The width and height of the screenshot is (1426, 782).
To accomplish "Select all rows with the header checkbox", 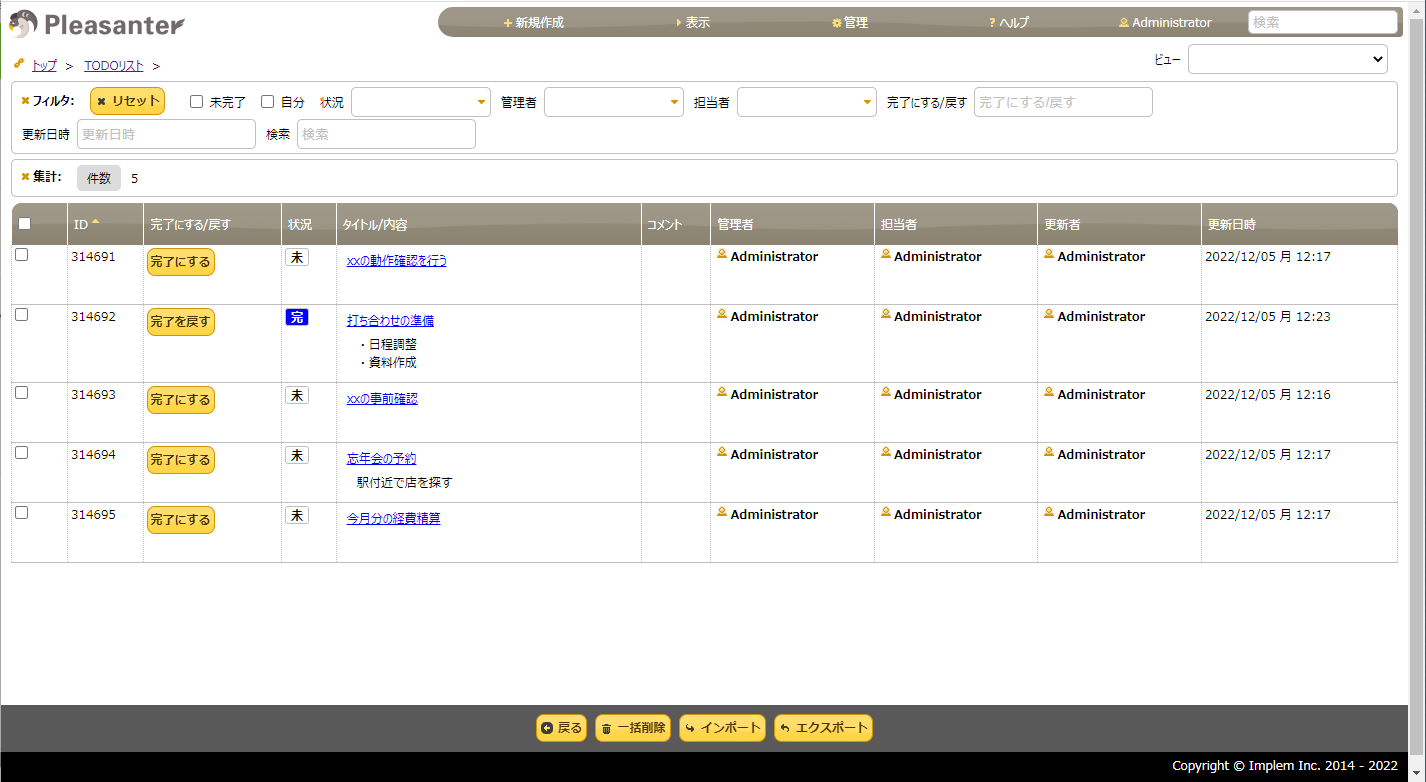I will coord(24,222).
